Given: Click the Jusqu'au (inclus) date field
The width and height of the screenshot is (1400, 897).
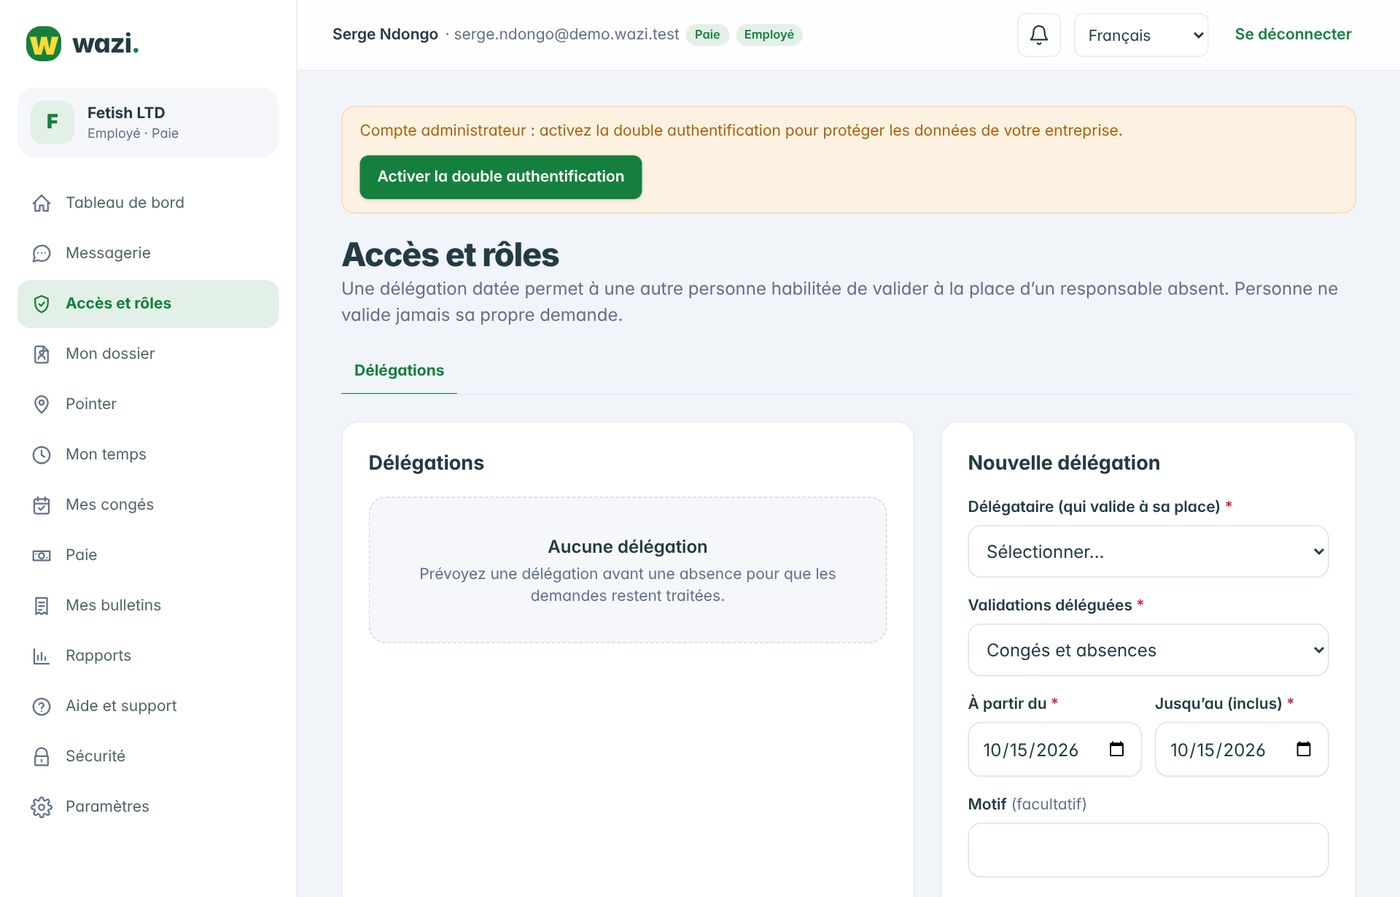Looking at the screenshot, I should 1241,749.
